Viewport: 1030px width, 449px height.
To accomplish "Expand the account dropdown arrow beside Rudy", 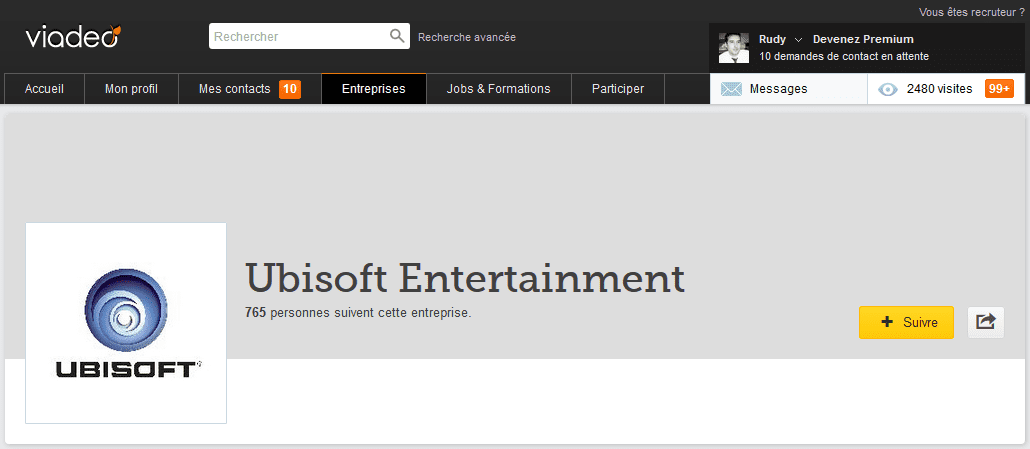I will pyautogui.click(x=798, y=40).
